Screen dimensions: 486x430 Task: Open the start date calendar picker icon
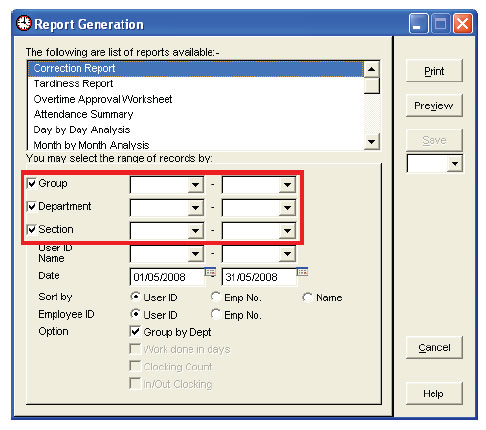click(210, 272)
